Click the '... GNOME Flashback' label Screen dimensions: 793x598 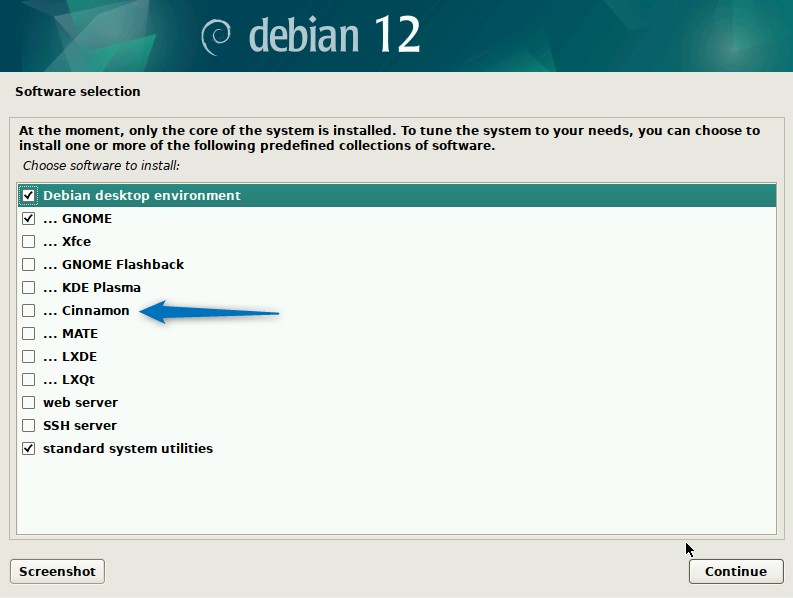pyautogui.click(x=113, y=265)
